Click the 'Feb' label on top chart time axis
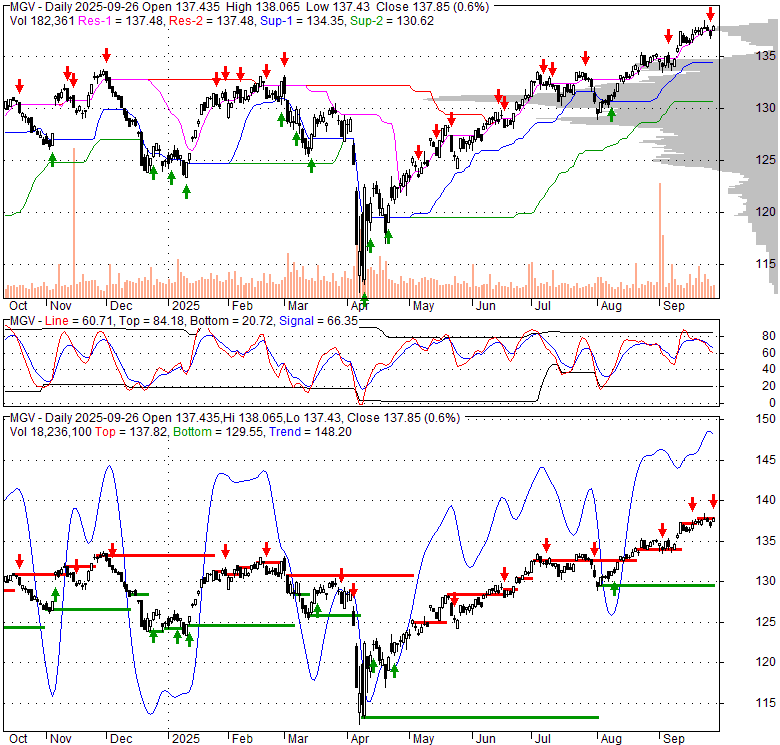Screen dimensions: 780x745 [242, 306]
